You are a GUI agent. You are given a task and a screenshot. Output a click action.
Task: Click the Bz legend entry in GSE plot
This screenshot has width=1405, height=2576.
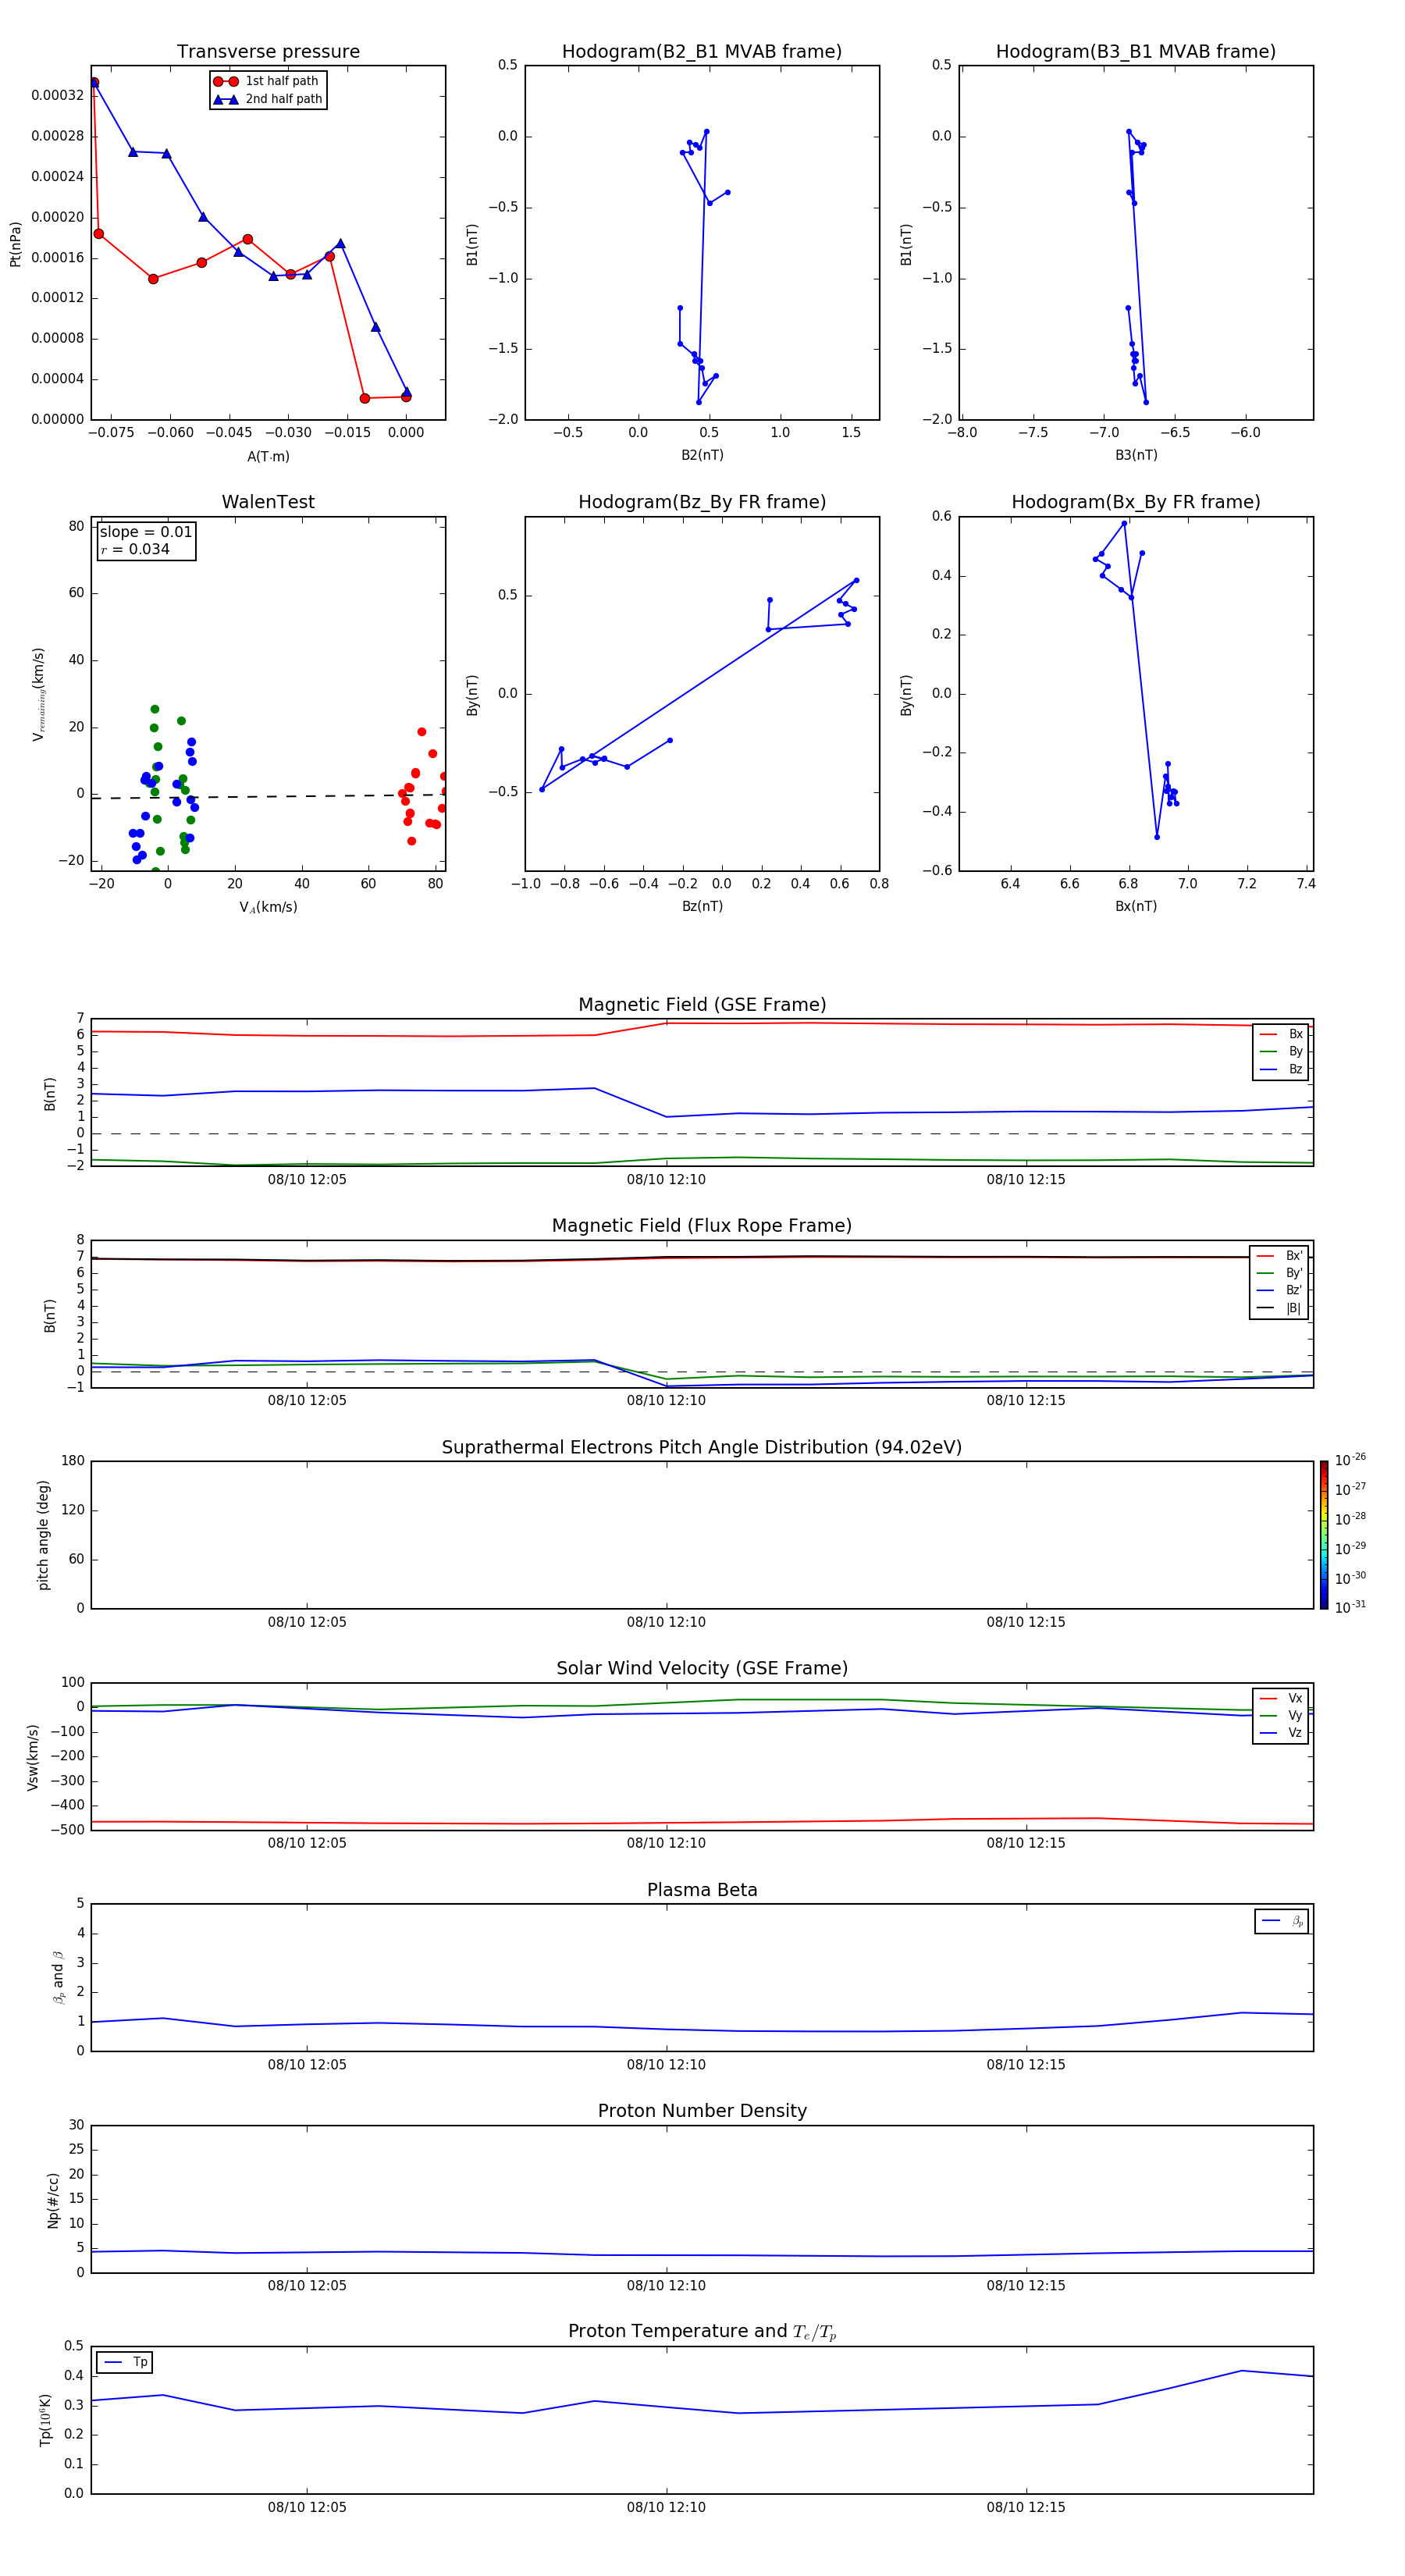click(1281, 1069)
